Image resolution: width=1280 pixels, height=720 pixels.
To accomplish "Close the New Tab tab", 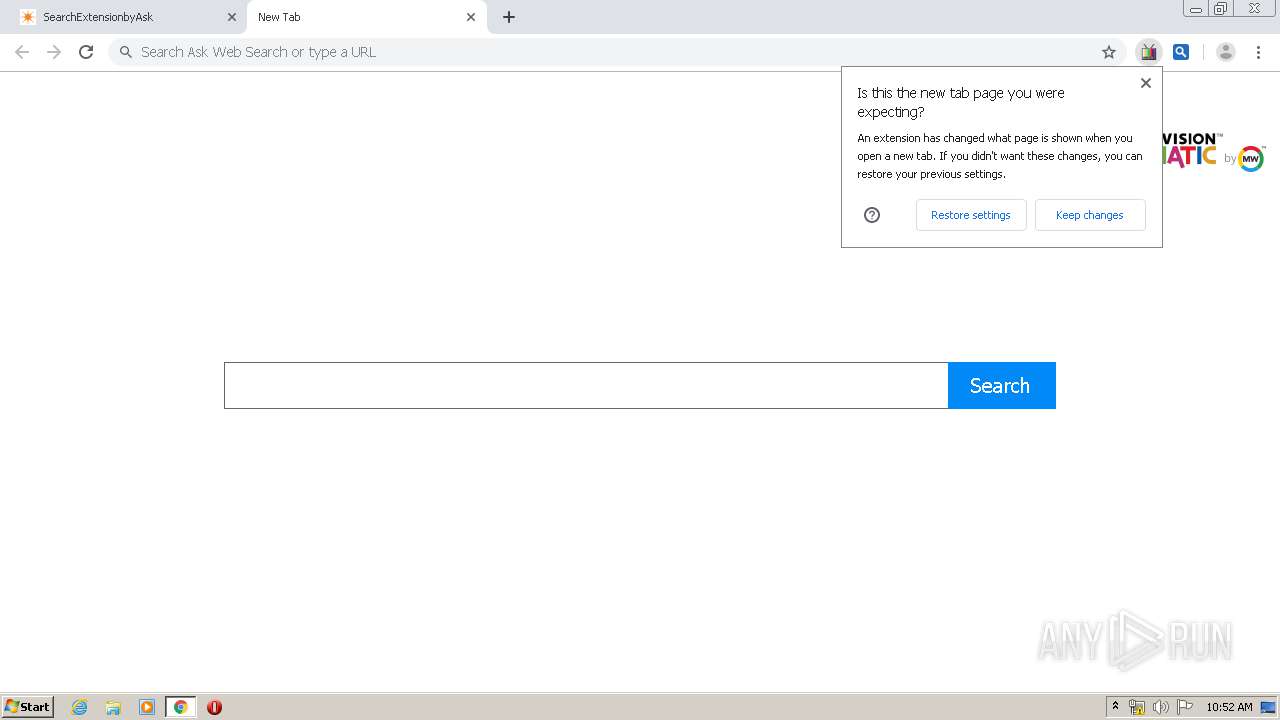I will tap(471, 17).
